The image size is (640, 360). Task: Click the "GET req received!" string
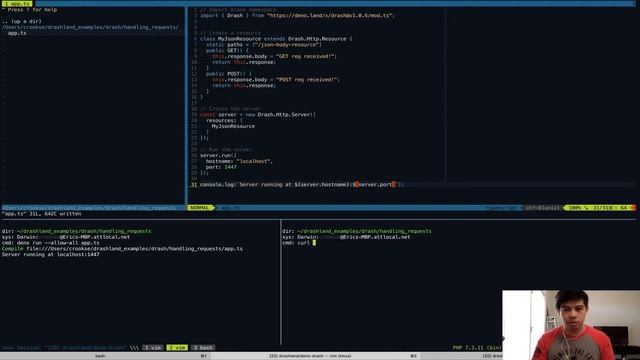(x=305, y=56)
